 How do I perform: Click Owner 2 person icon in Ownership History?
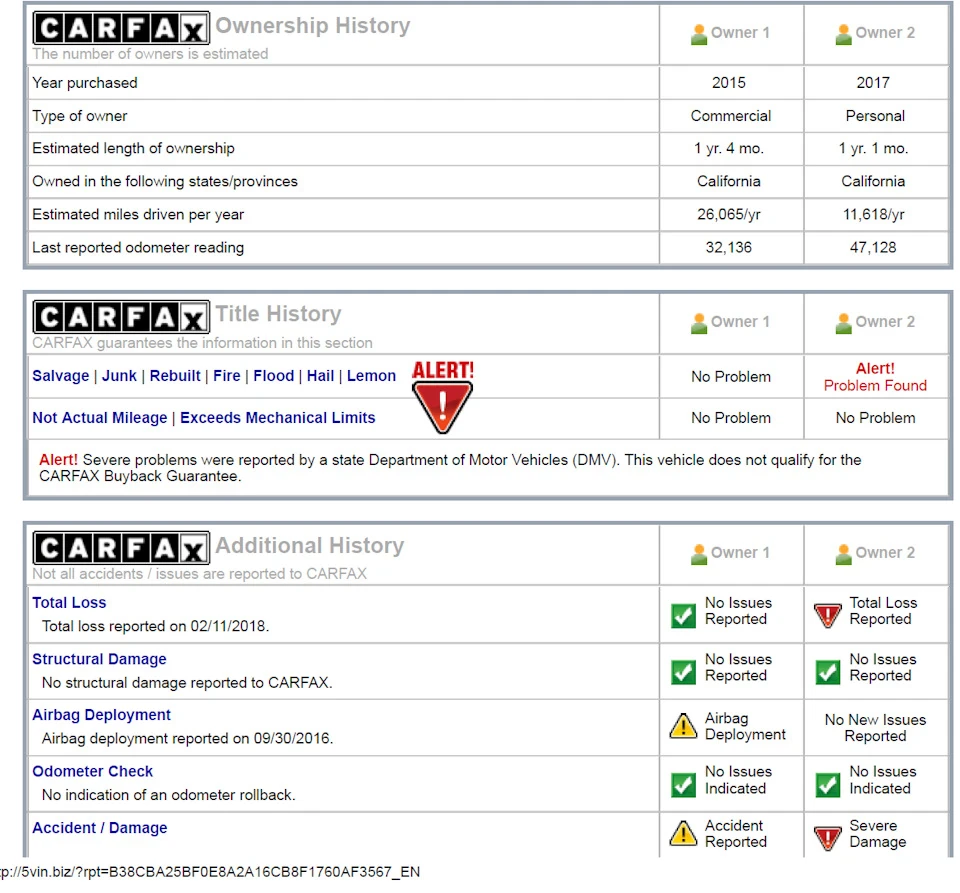(x=843, y=34)
